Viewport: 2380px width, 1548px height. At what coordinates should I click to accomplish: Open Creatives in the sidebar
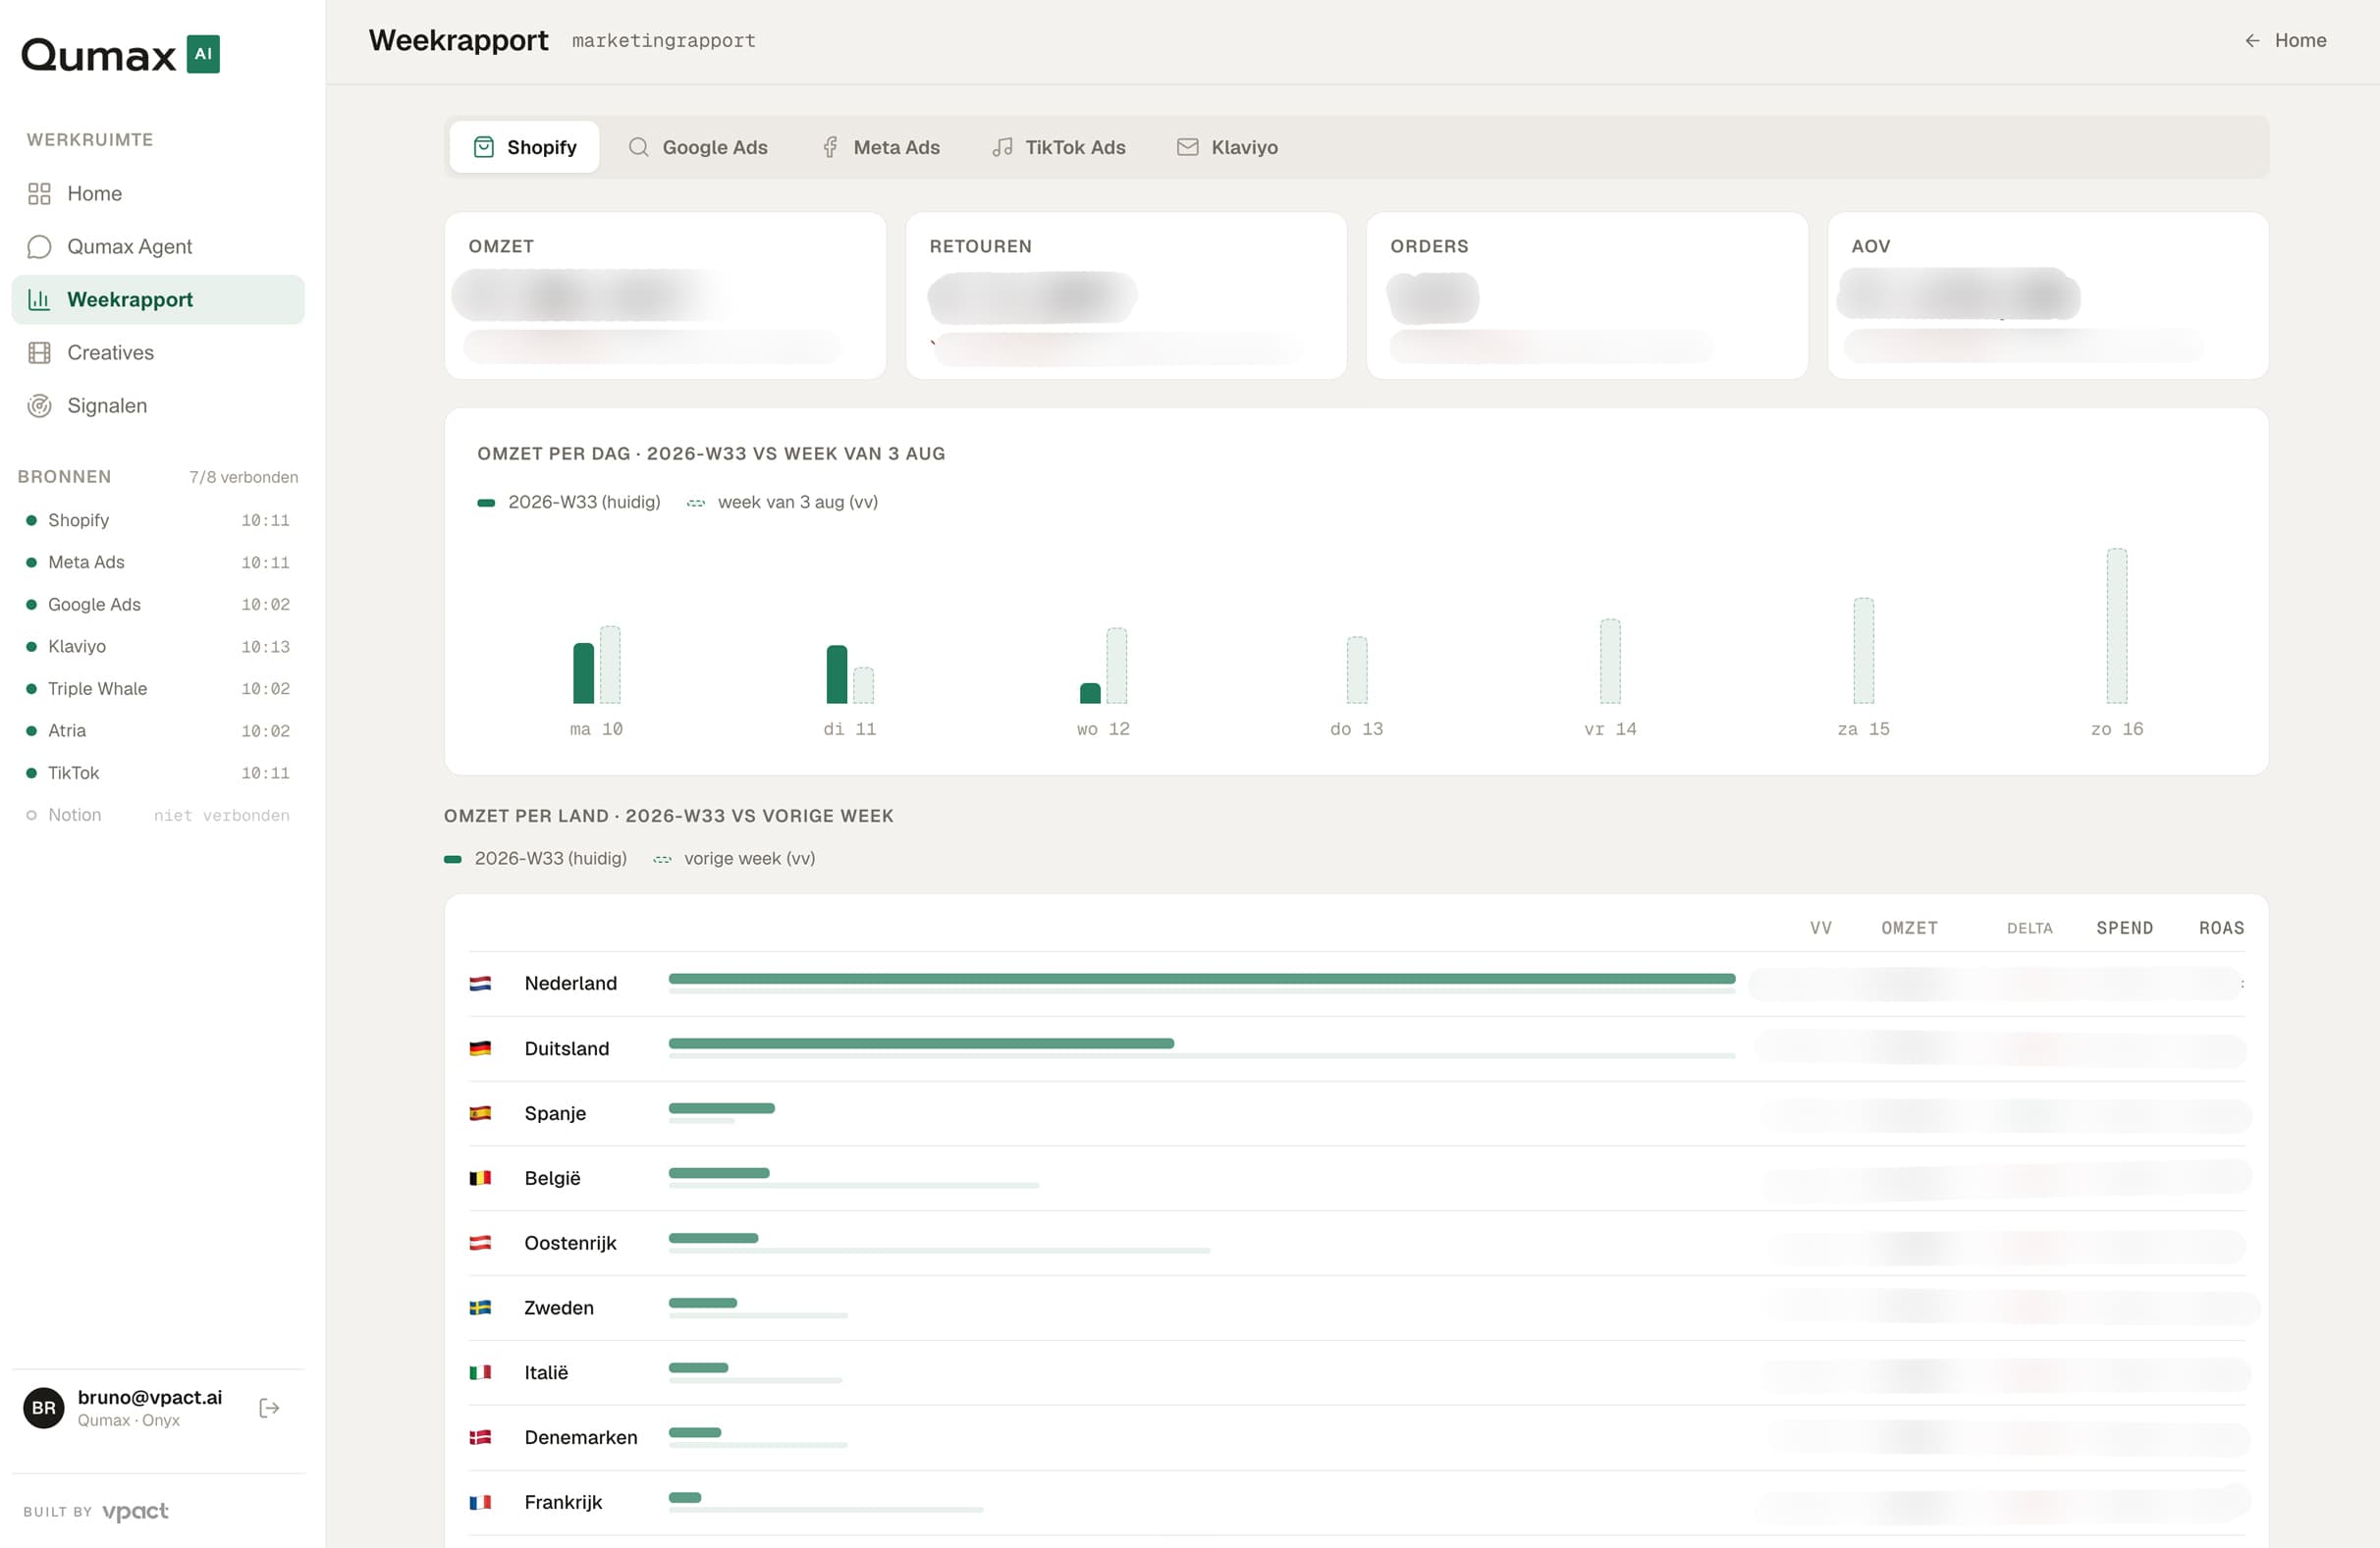point(158,352)
